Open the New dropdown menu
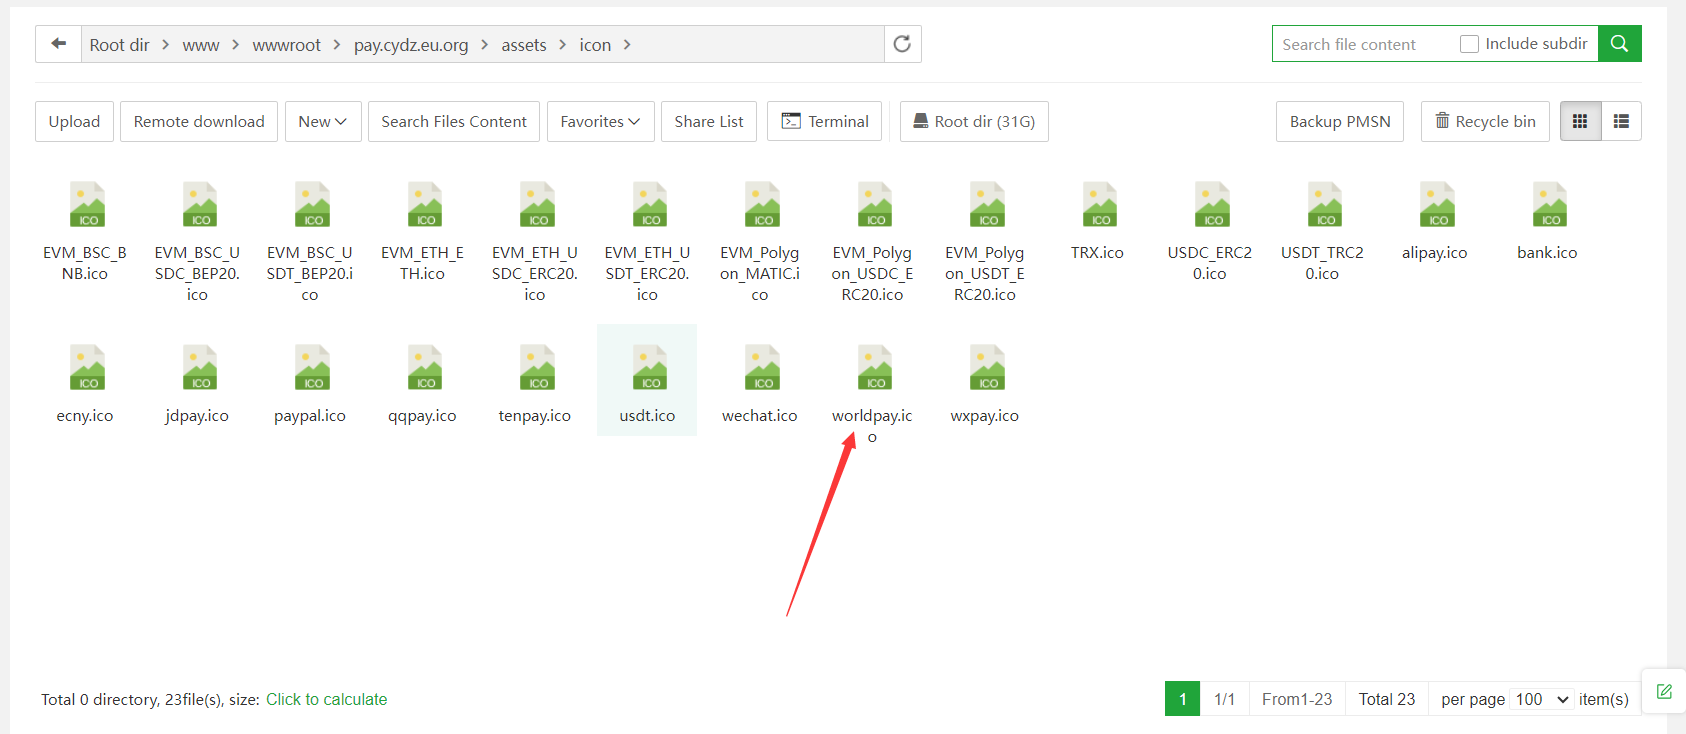Image resolution: width=1686 pixels, height=734 pixels. tap(323, 121)
